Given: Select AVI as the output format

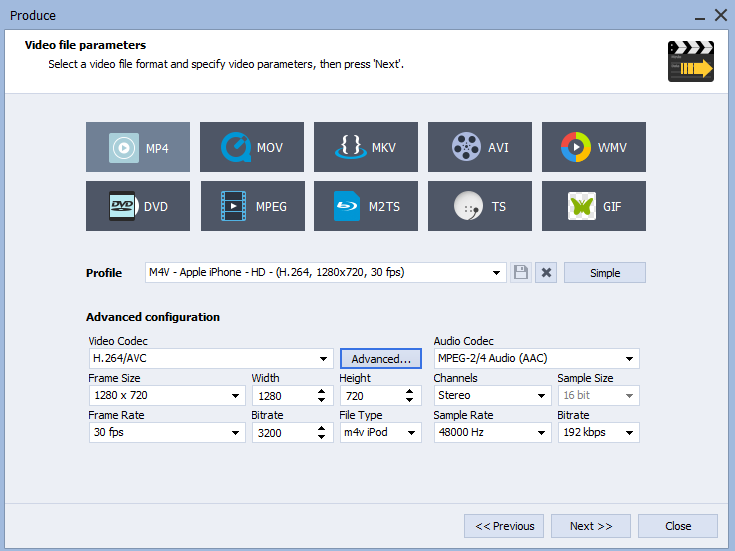Looking at the screenshot, I should click(480, 148).
